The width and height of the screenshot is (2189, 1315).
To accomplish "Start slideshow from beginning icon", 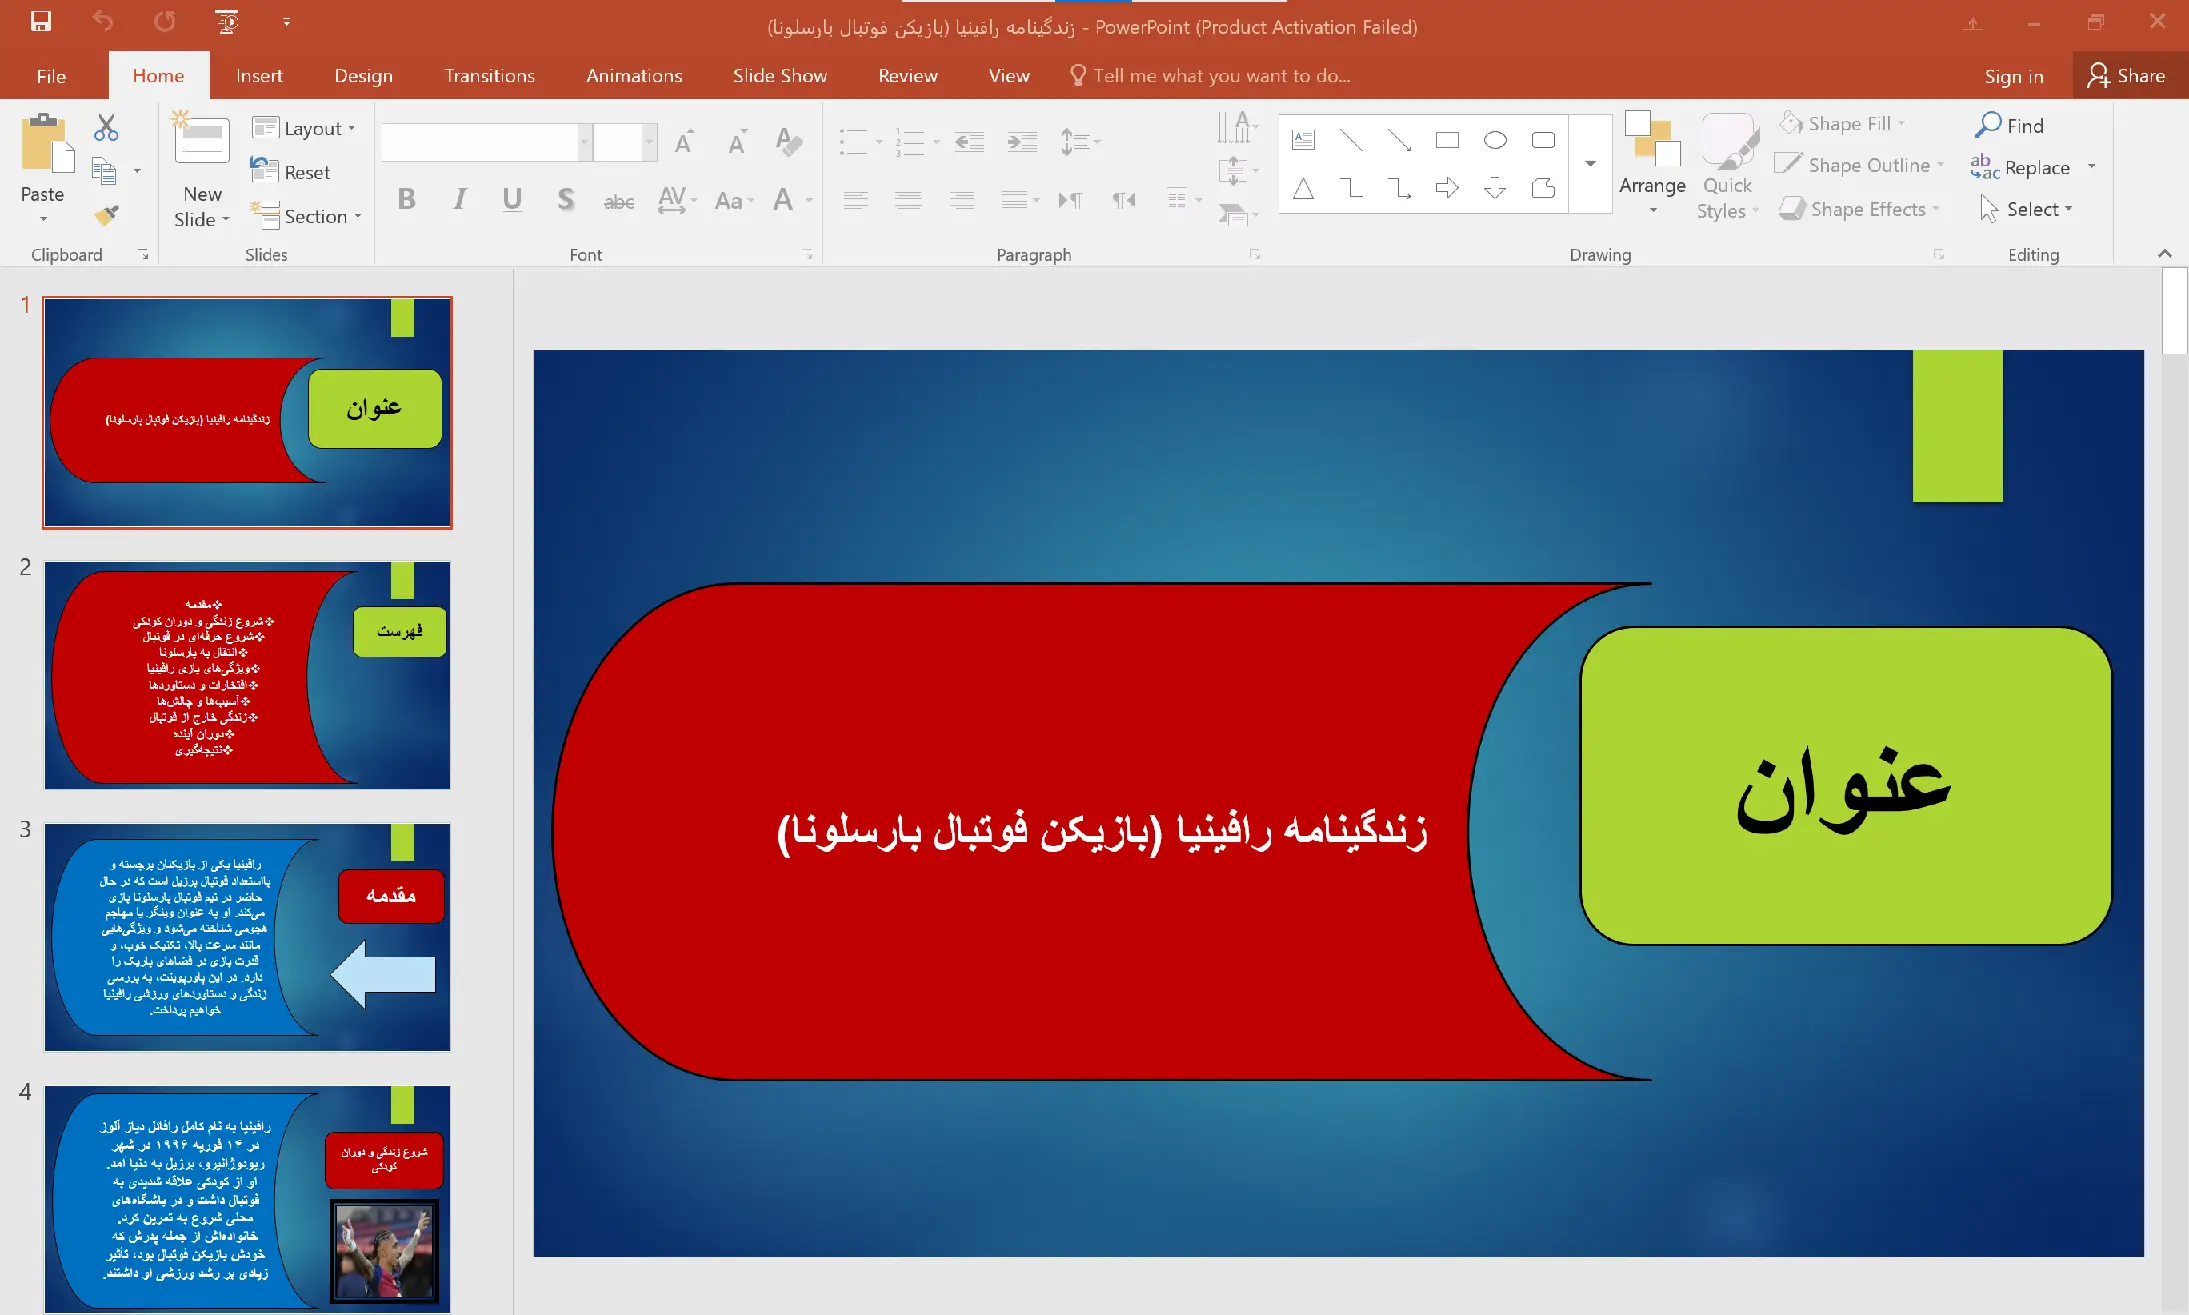I will tap(227, 21).
